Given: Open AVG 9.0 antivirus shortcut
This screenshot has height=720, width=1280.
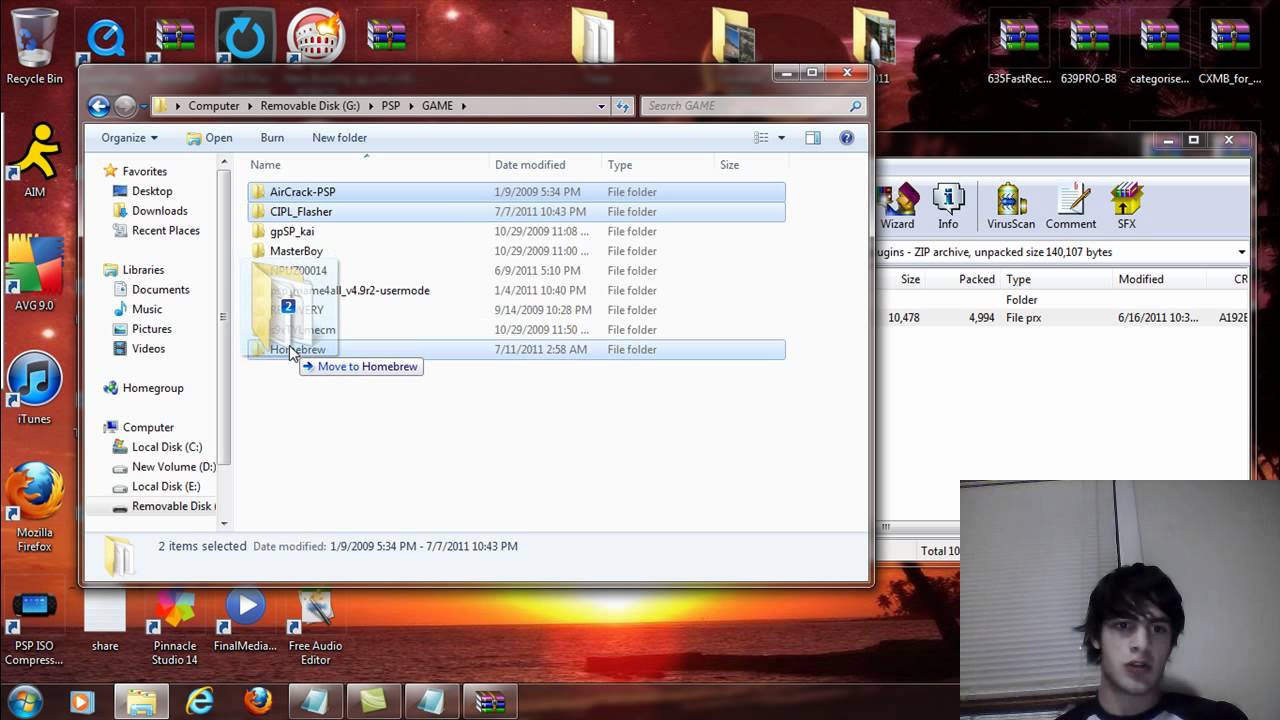Looking at the screenshot, I should 34,273.
